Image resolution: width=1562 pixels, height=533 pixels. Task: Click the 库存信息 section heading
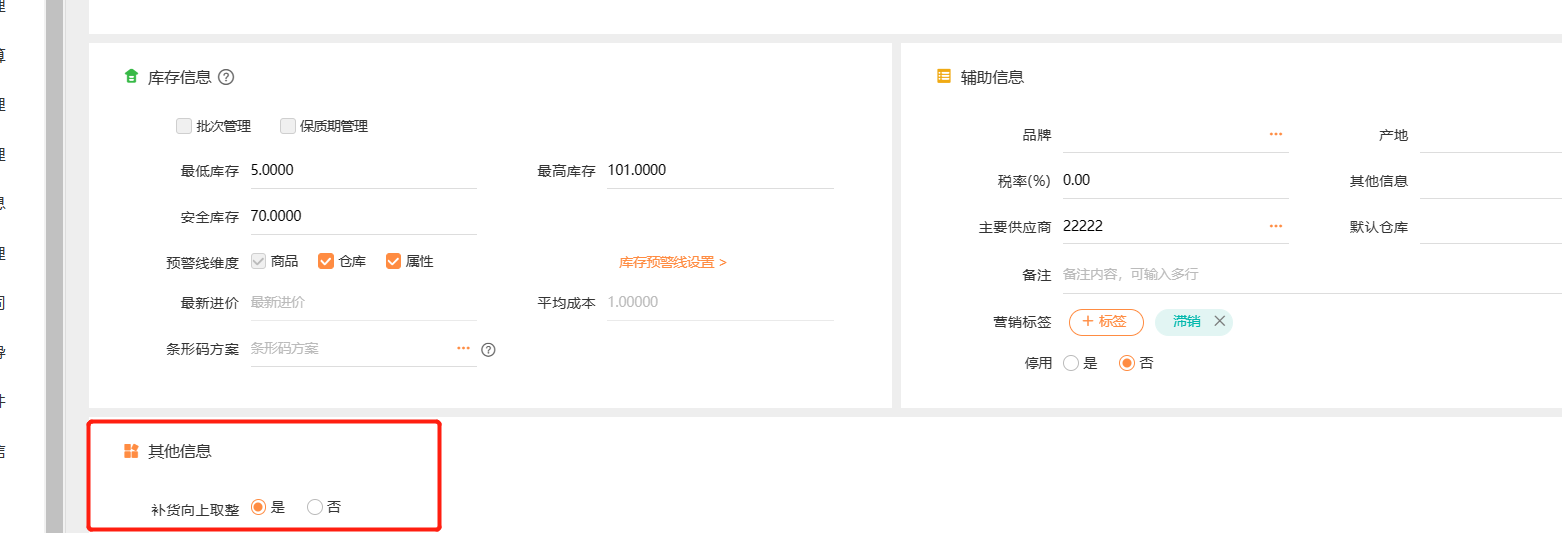(179, 77)
